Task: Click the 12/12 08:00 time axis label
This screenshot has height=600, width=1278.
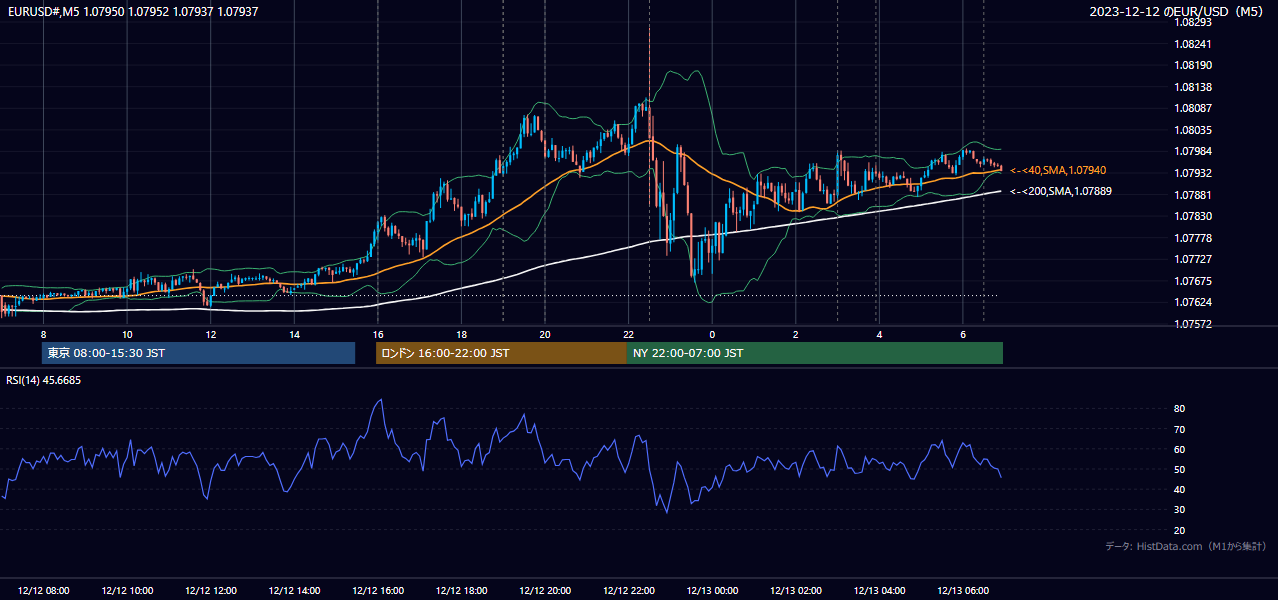Action: pyautogui.click(x=44, y=591)
